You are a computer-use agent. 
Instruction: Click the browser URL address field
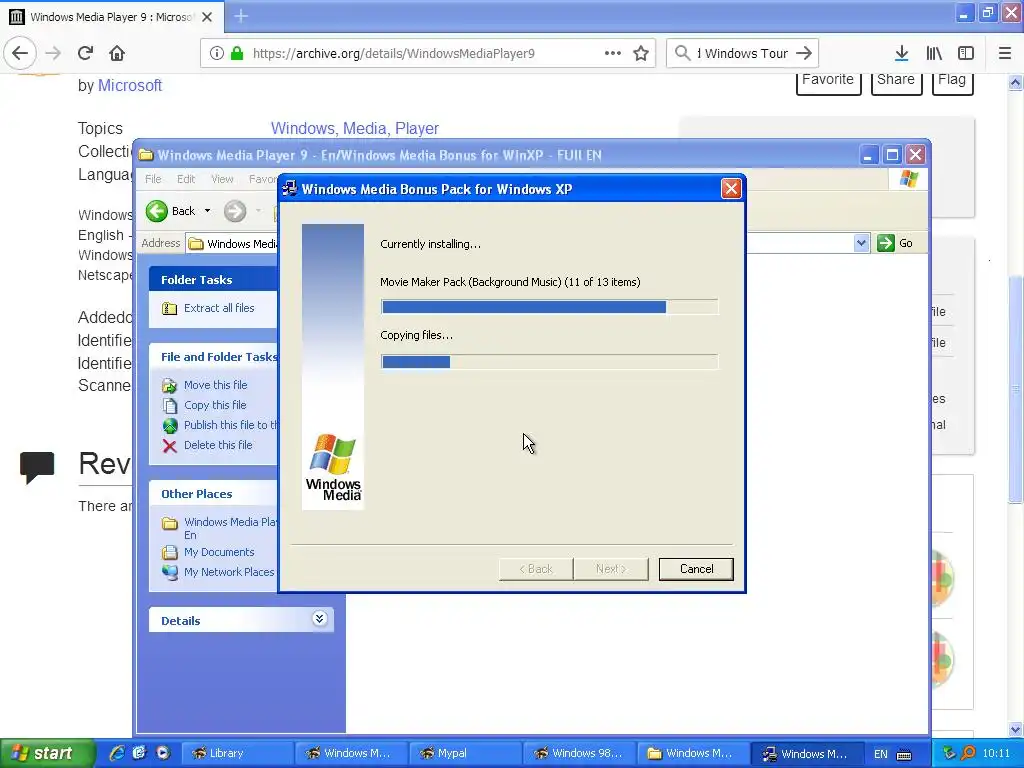coord(393,54)
